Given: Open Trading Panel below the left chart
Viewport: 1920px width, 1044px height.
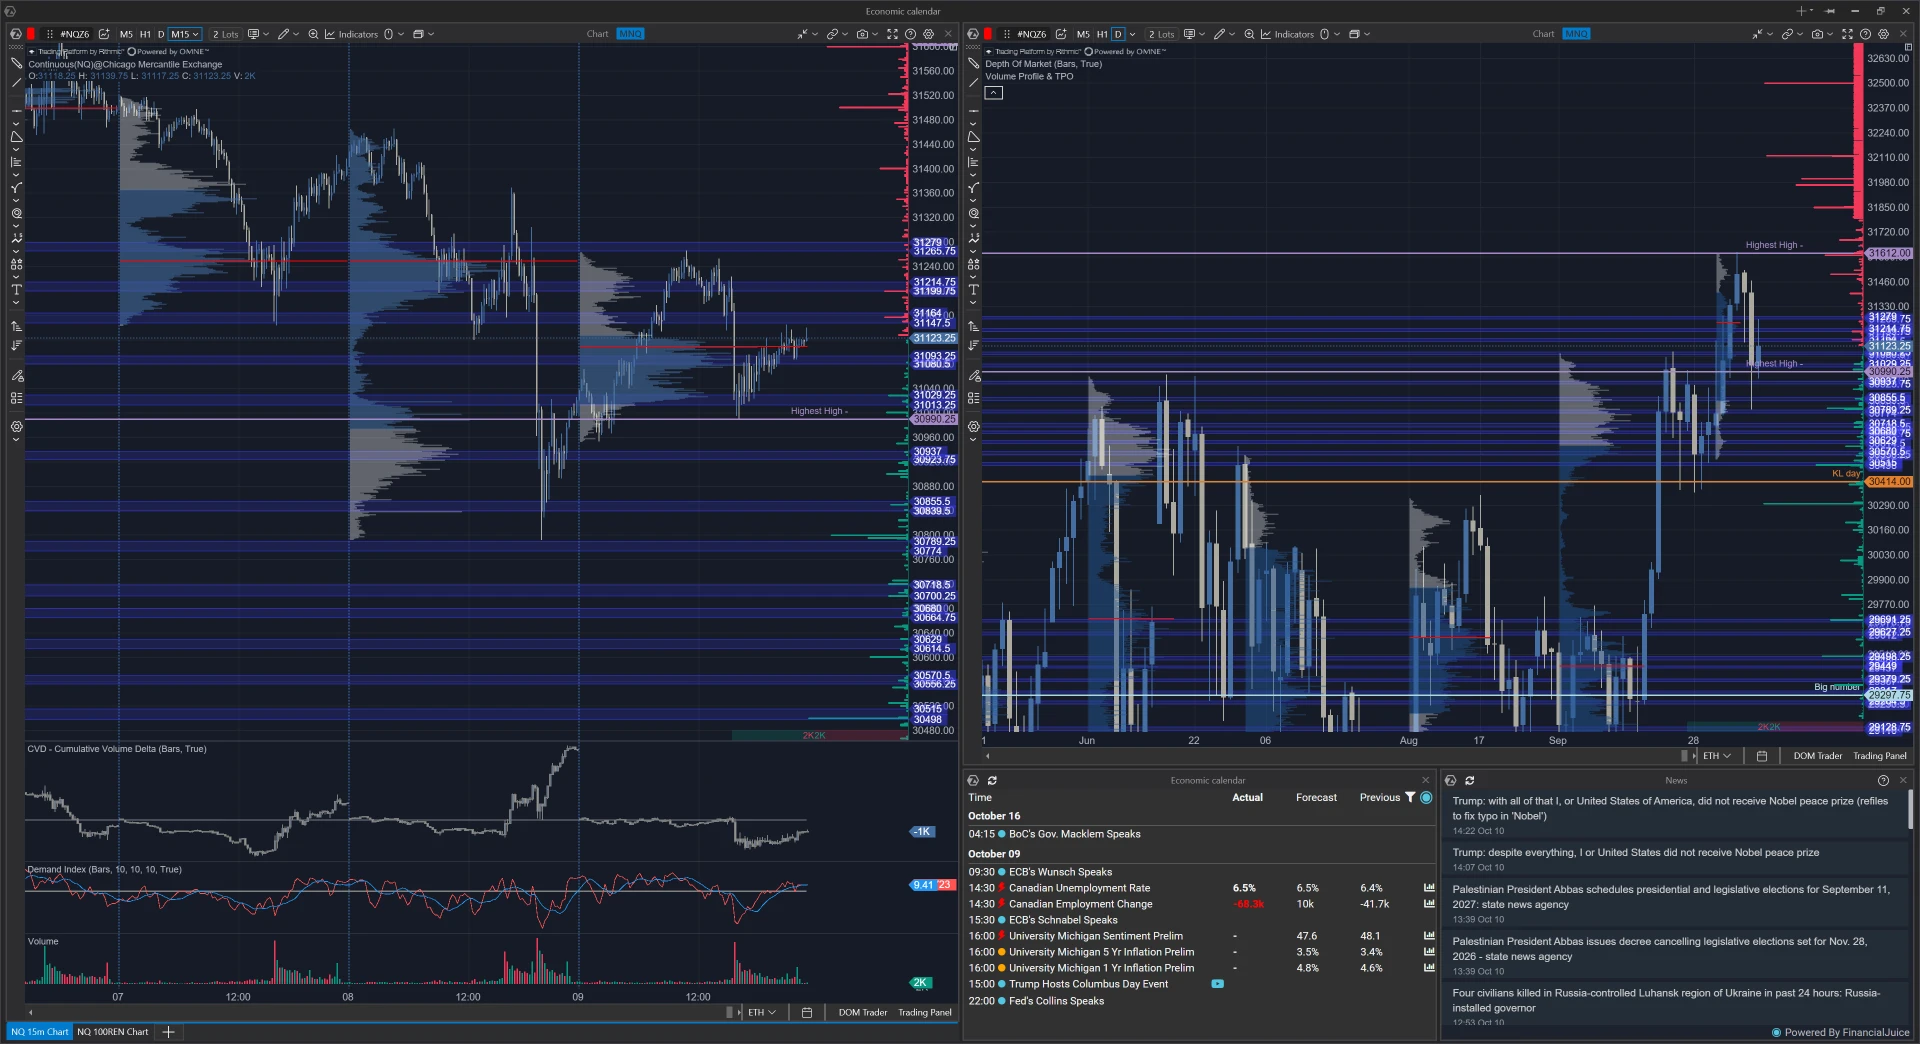Looking at the screenshot, I should [x=925, y=1012].
